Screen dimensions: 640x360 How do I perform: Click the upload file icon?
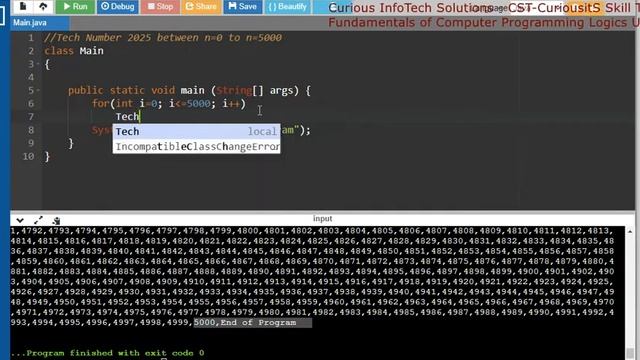(x=43, y=6)
